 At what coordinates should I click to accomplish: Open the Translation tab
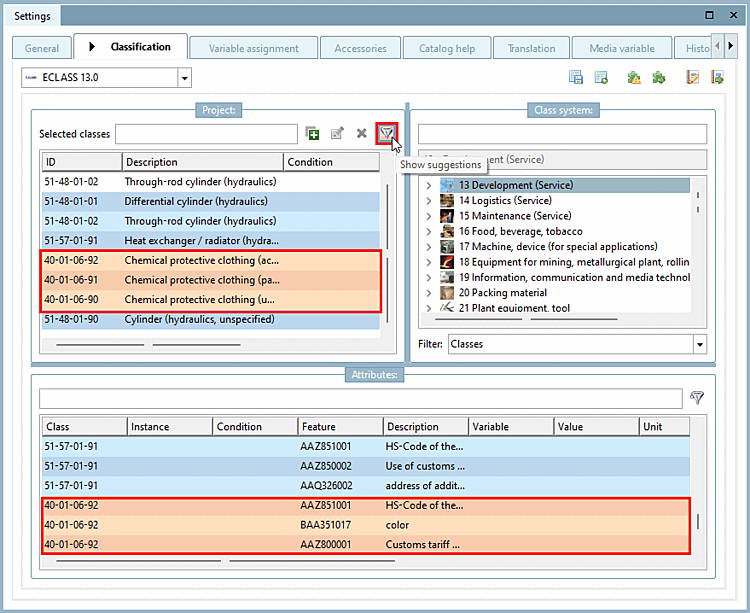pos(531,48)
